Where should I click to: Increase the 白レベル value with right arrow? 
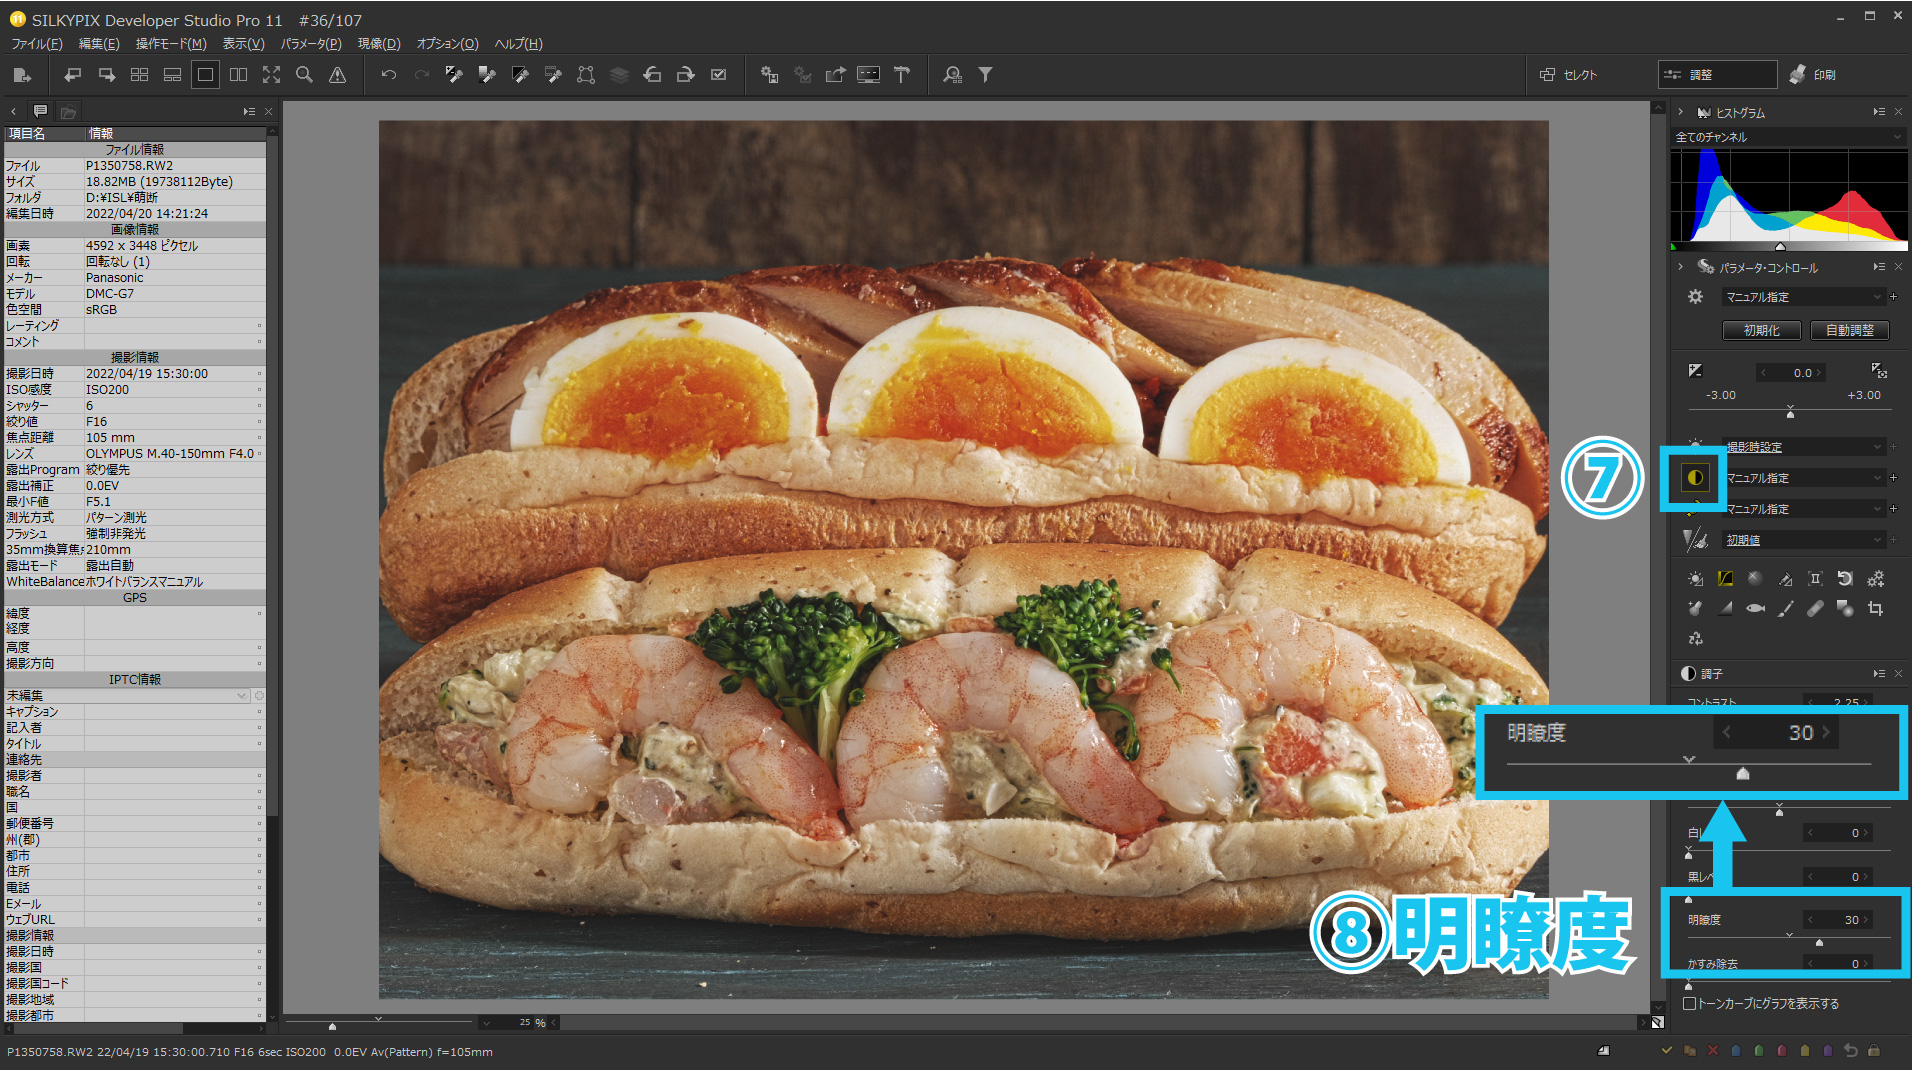pyautogui.click(x=1866, y=833)
